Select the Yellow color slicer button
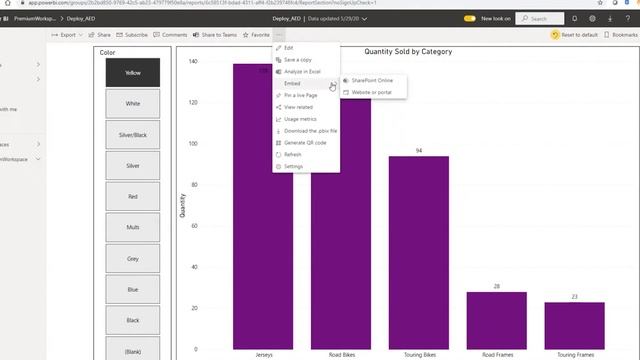This screenshot has height=360, width=640. tap(133, 73)
